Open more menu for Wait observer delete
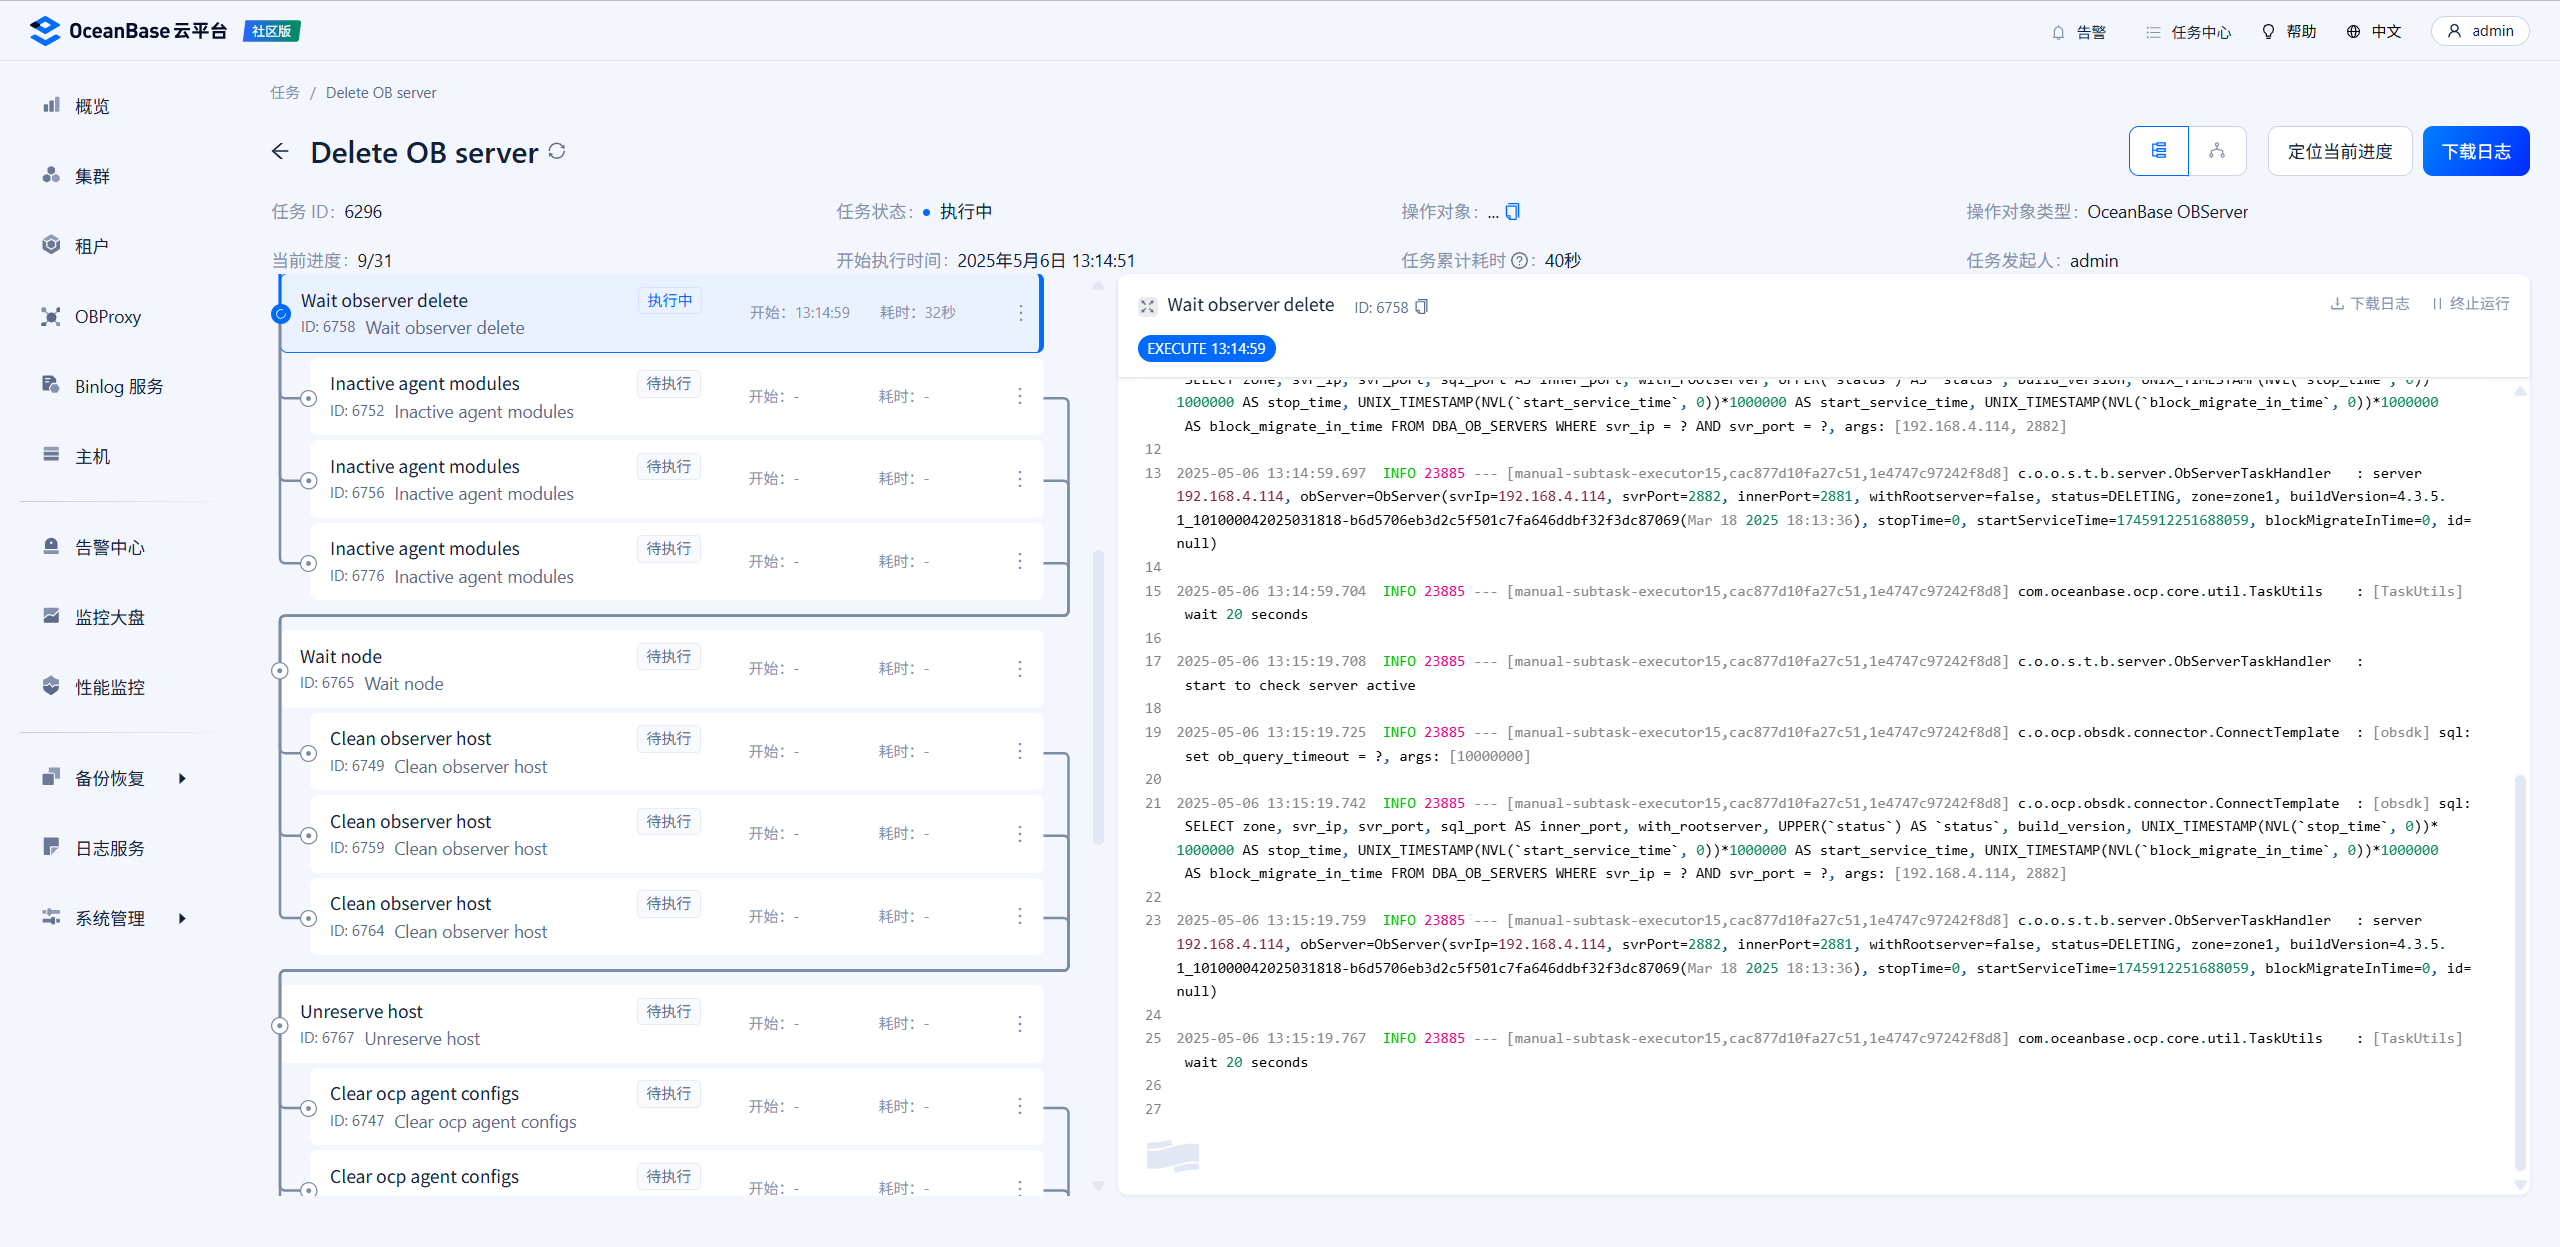The image size is (2560, 1247). coord(1020,313)
